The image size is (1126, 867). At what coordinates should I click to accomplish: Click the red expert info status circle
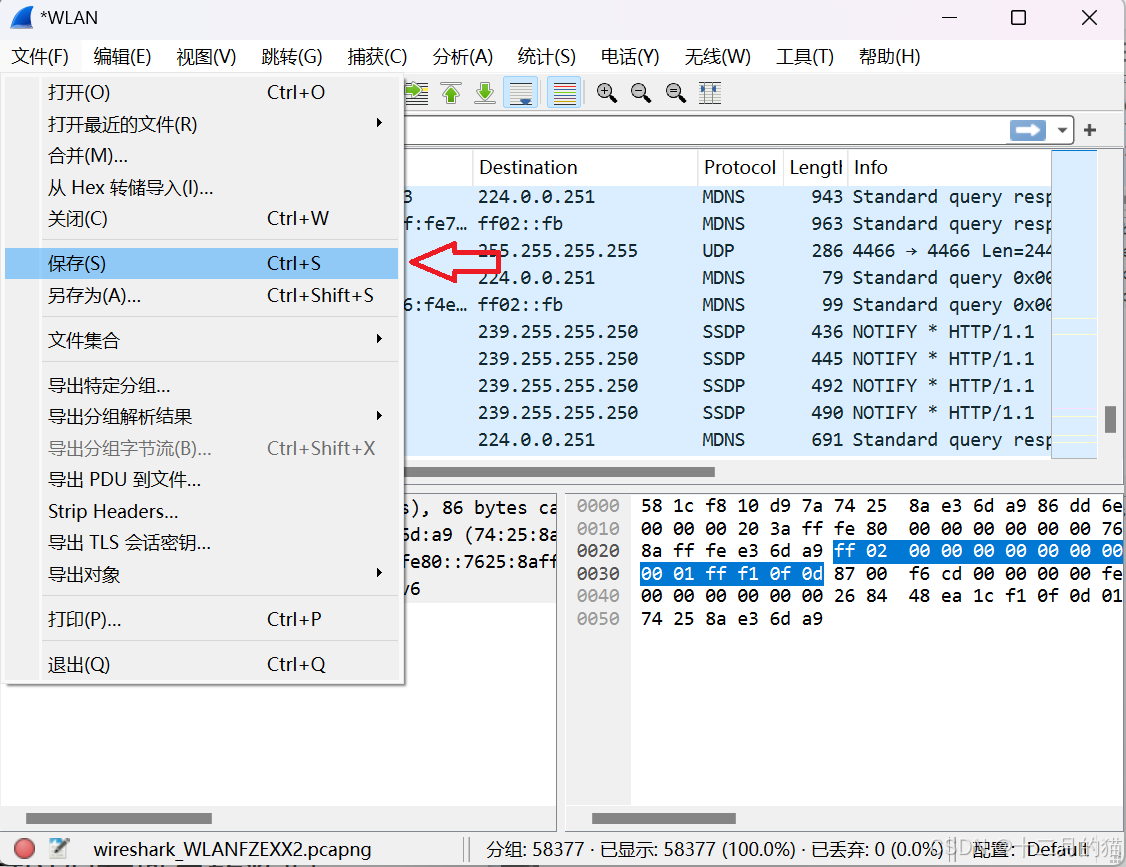(x=24, y=848)
